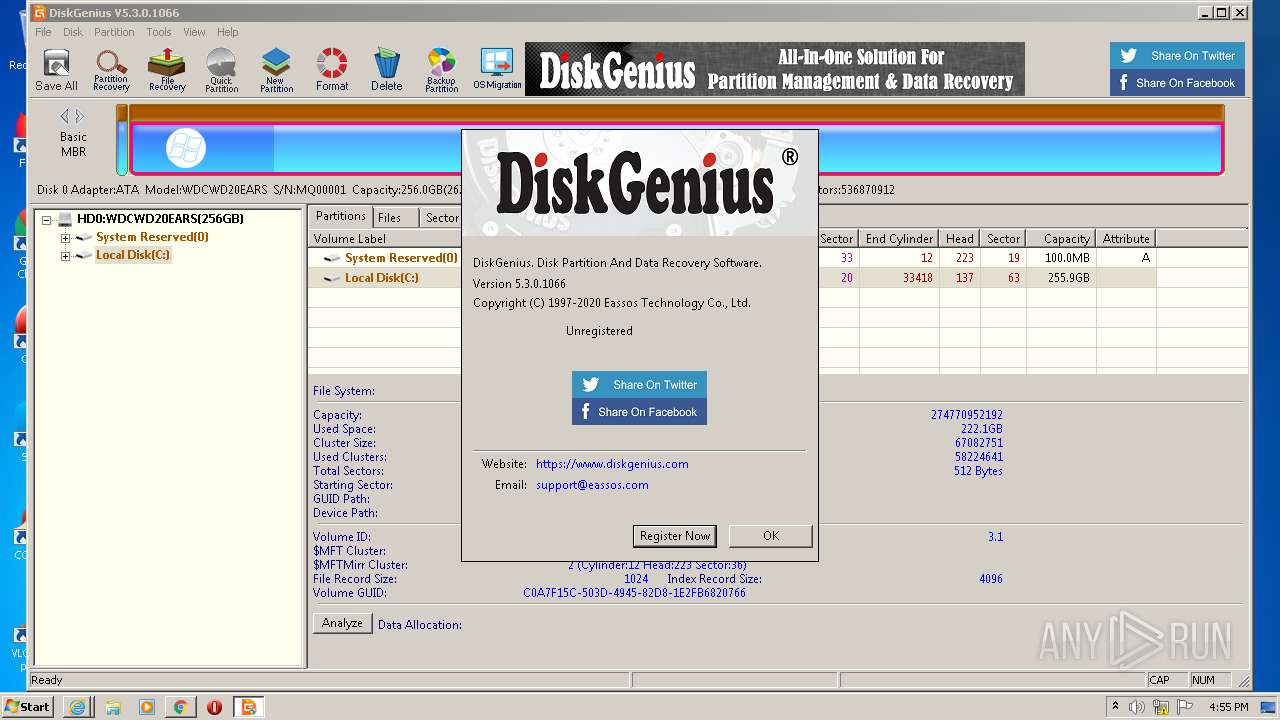Open Partition Recovery tool
1280x720 pixels.
click(x=111, y=69)
